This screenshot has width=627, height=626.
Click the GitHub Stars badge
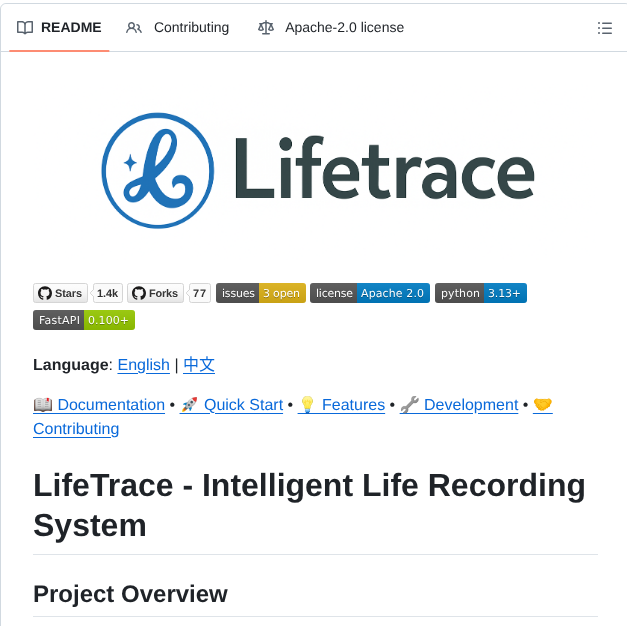60,293
